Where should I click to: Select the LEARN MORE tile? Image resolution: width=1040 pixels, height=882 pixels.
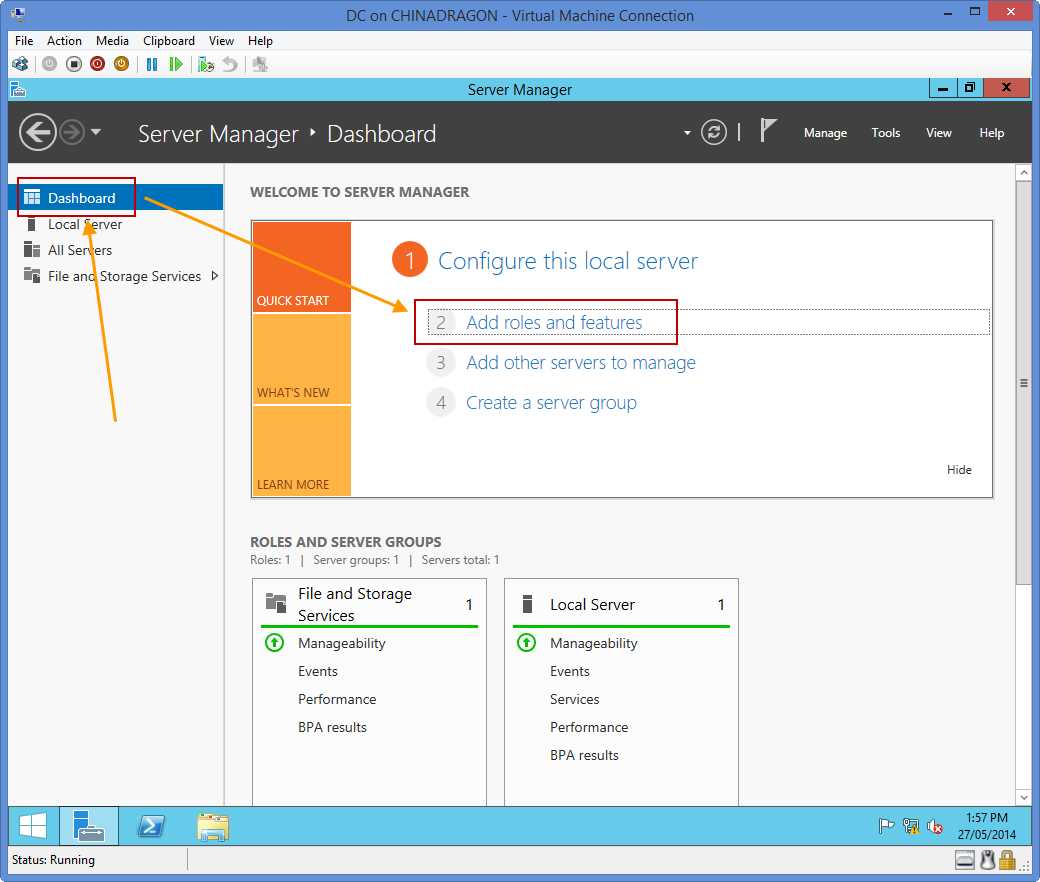coord(302,451)
